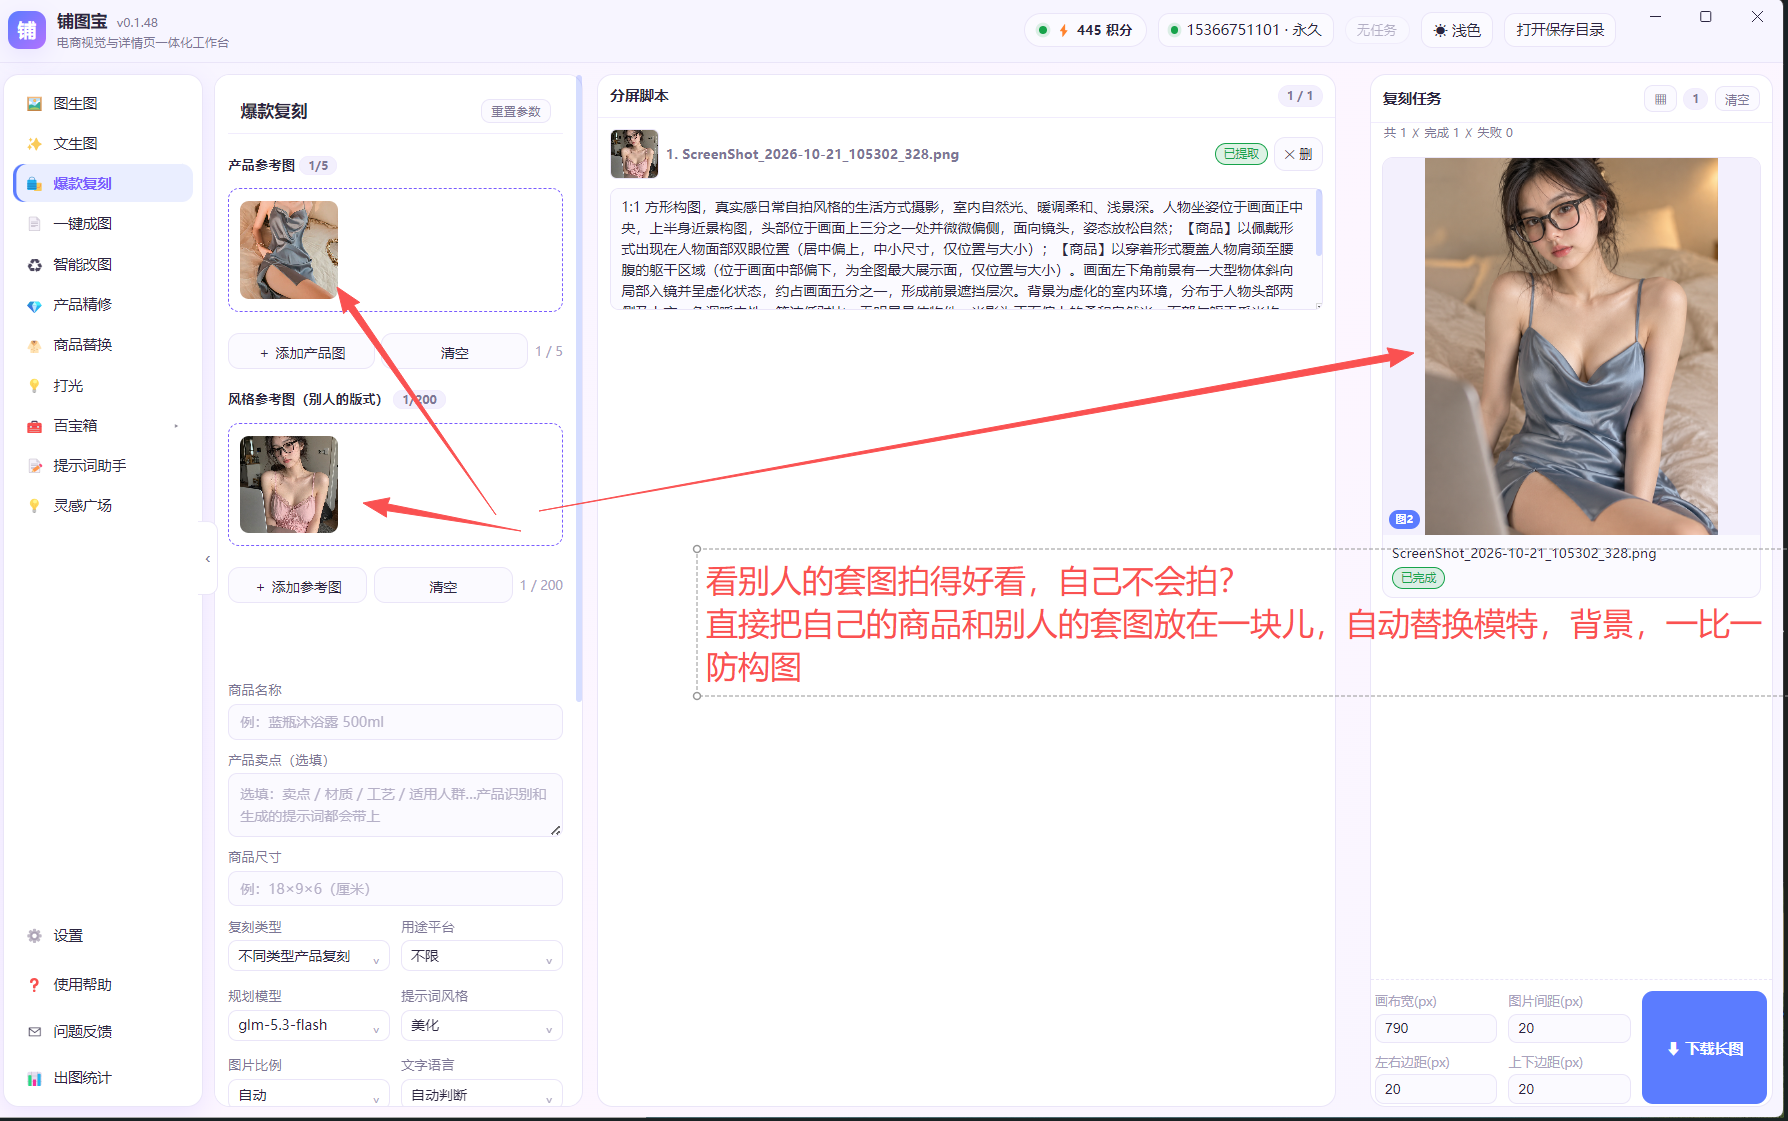The height and width of the screenshot is (1121, 1788).
Task: Clear tasks with 清空 in 复刻任务
Action: point(1737,99)
